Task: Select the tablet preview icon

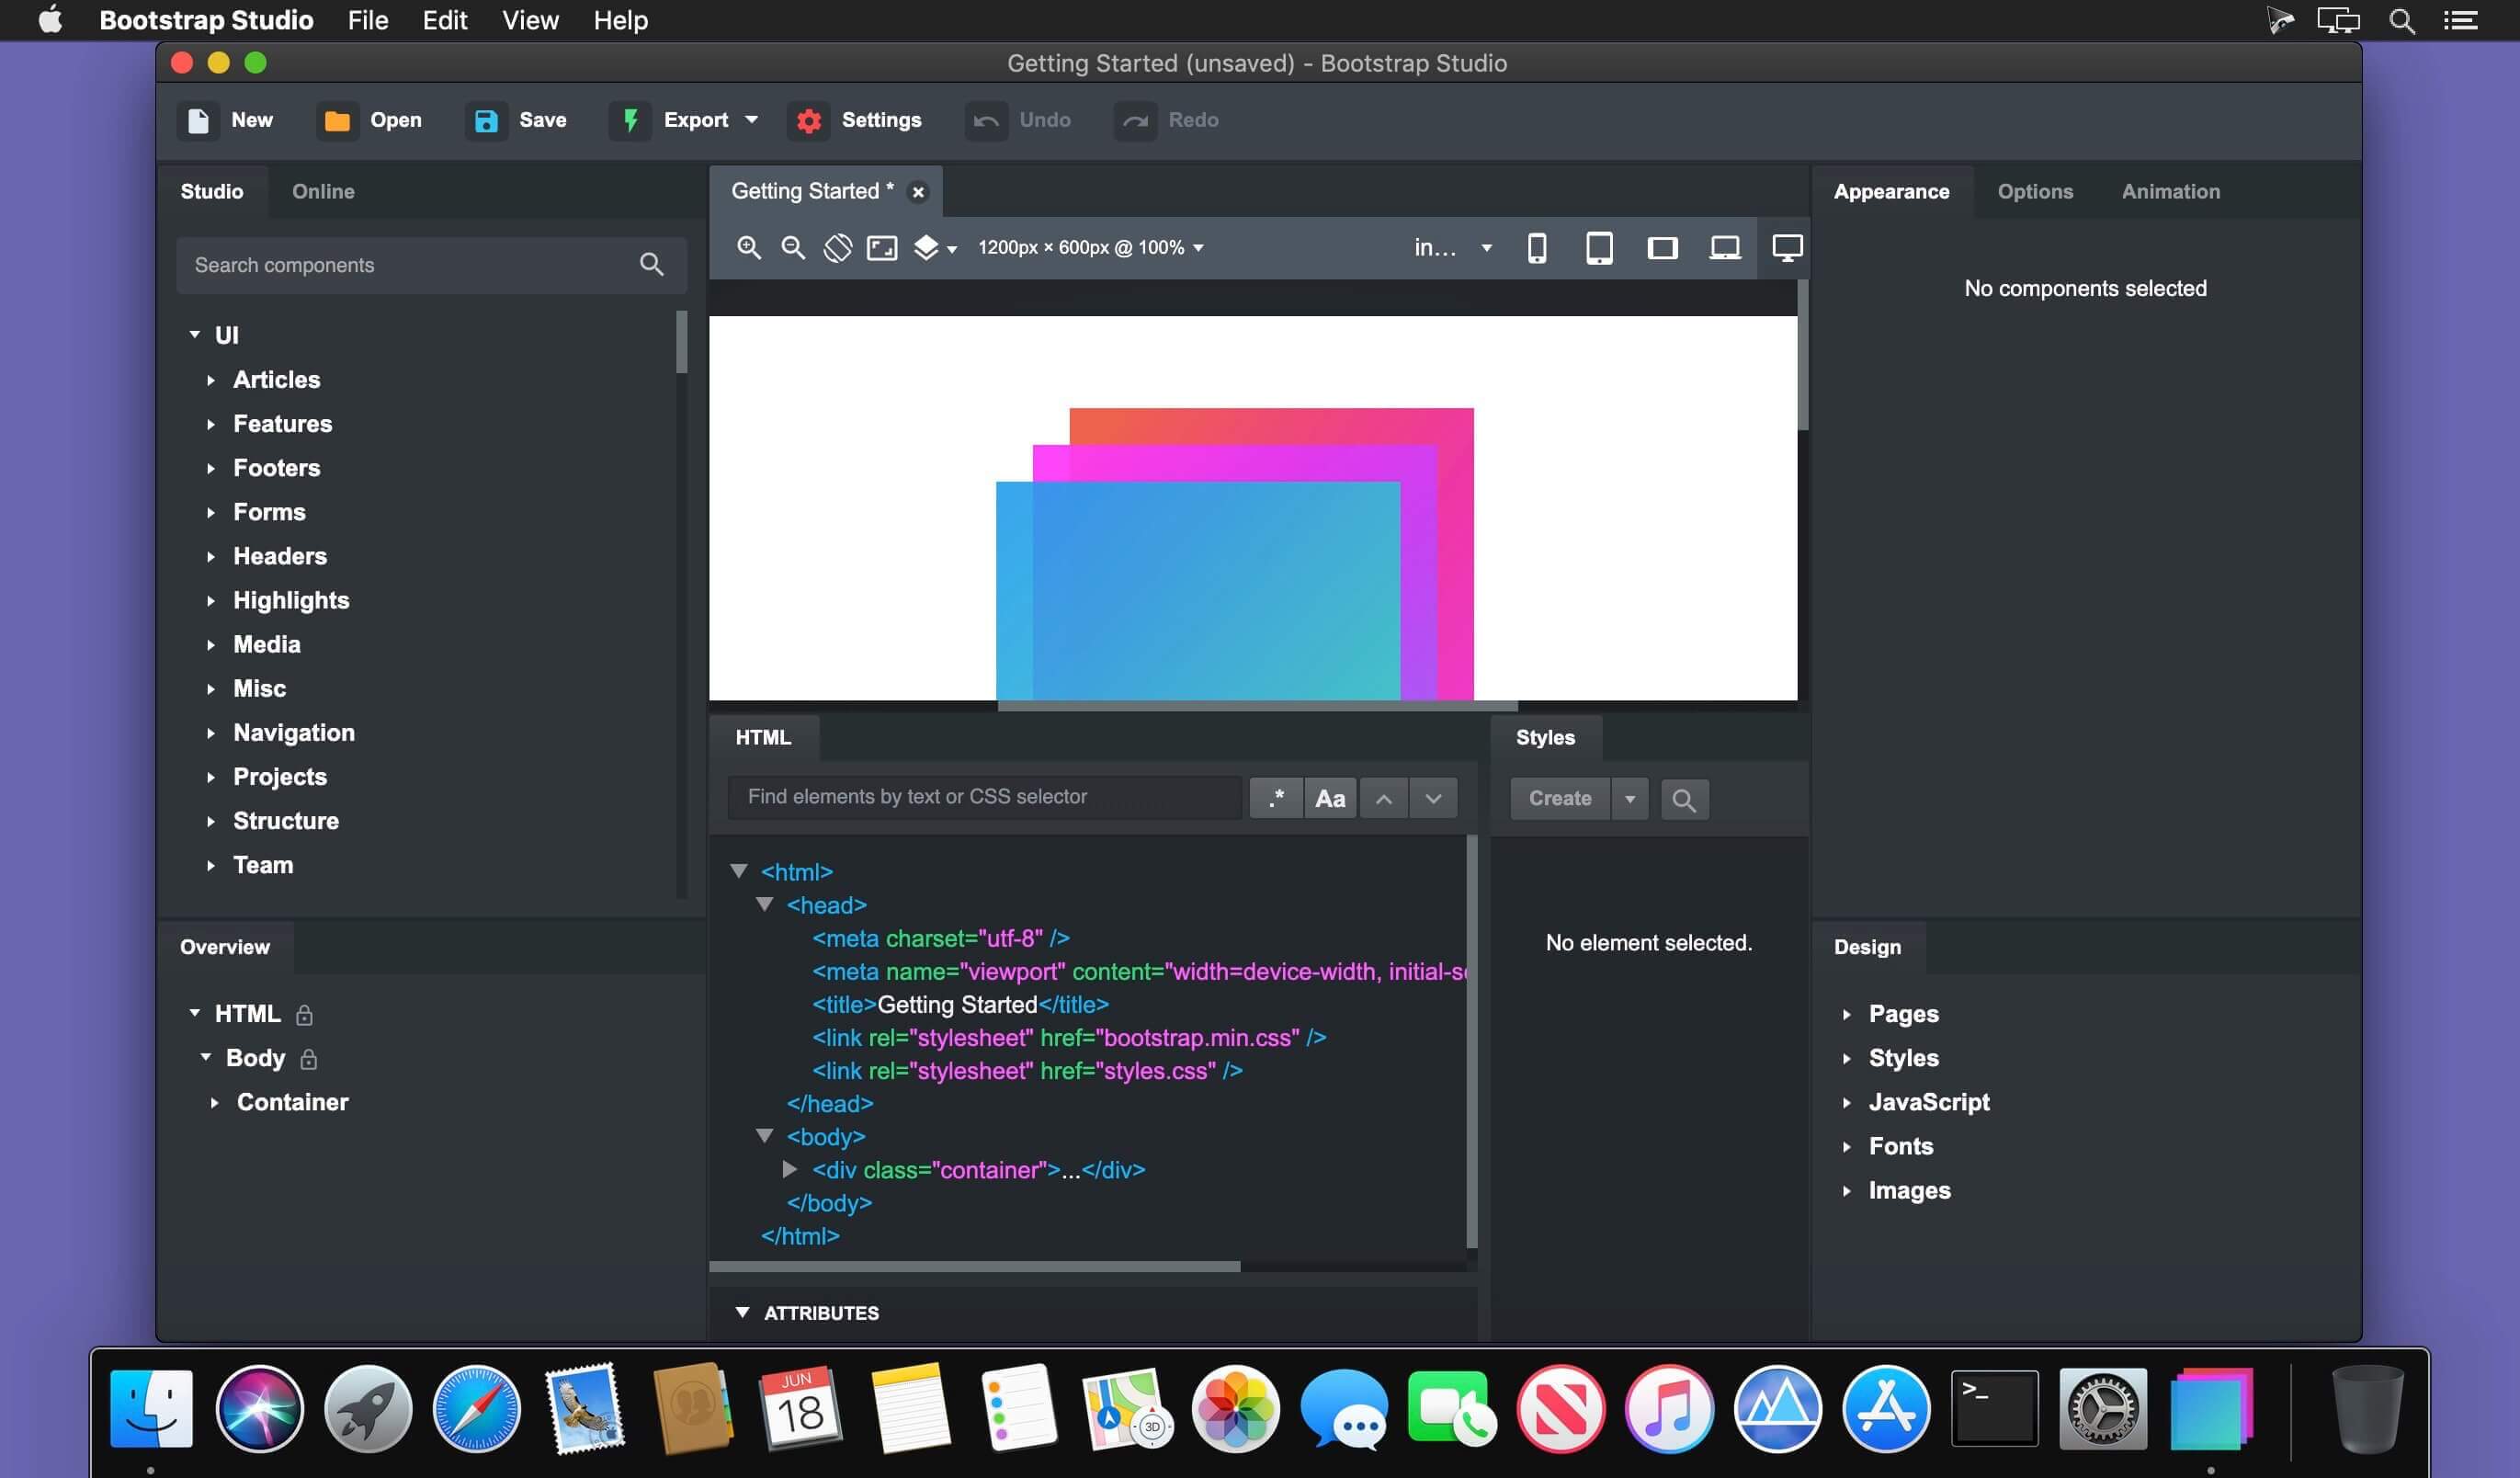Action: 1599,247
